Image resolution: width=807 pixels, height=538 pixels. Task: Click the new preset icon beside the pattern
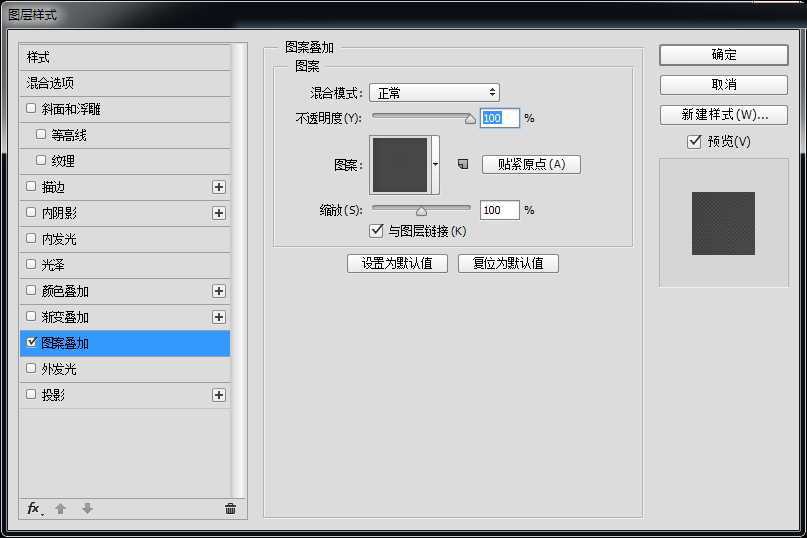pyautogui.click(x=463, y=164)
